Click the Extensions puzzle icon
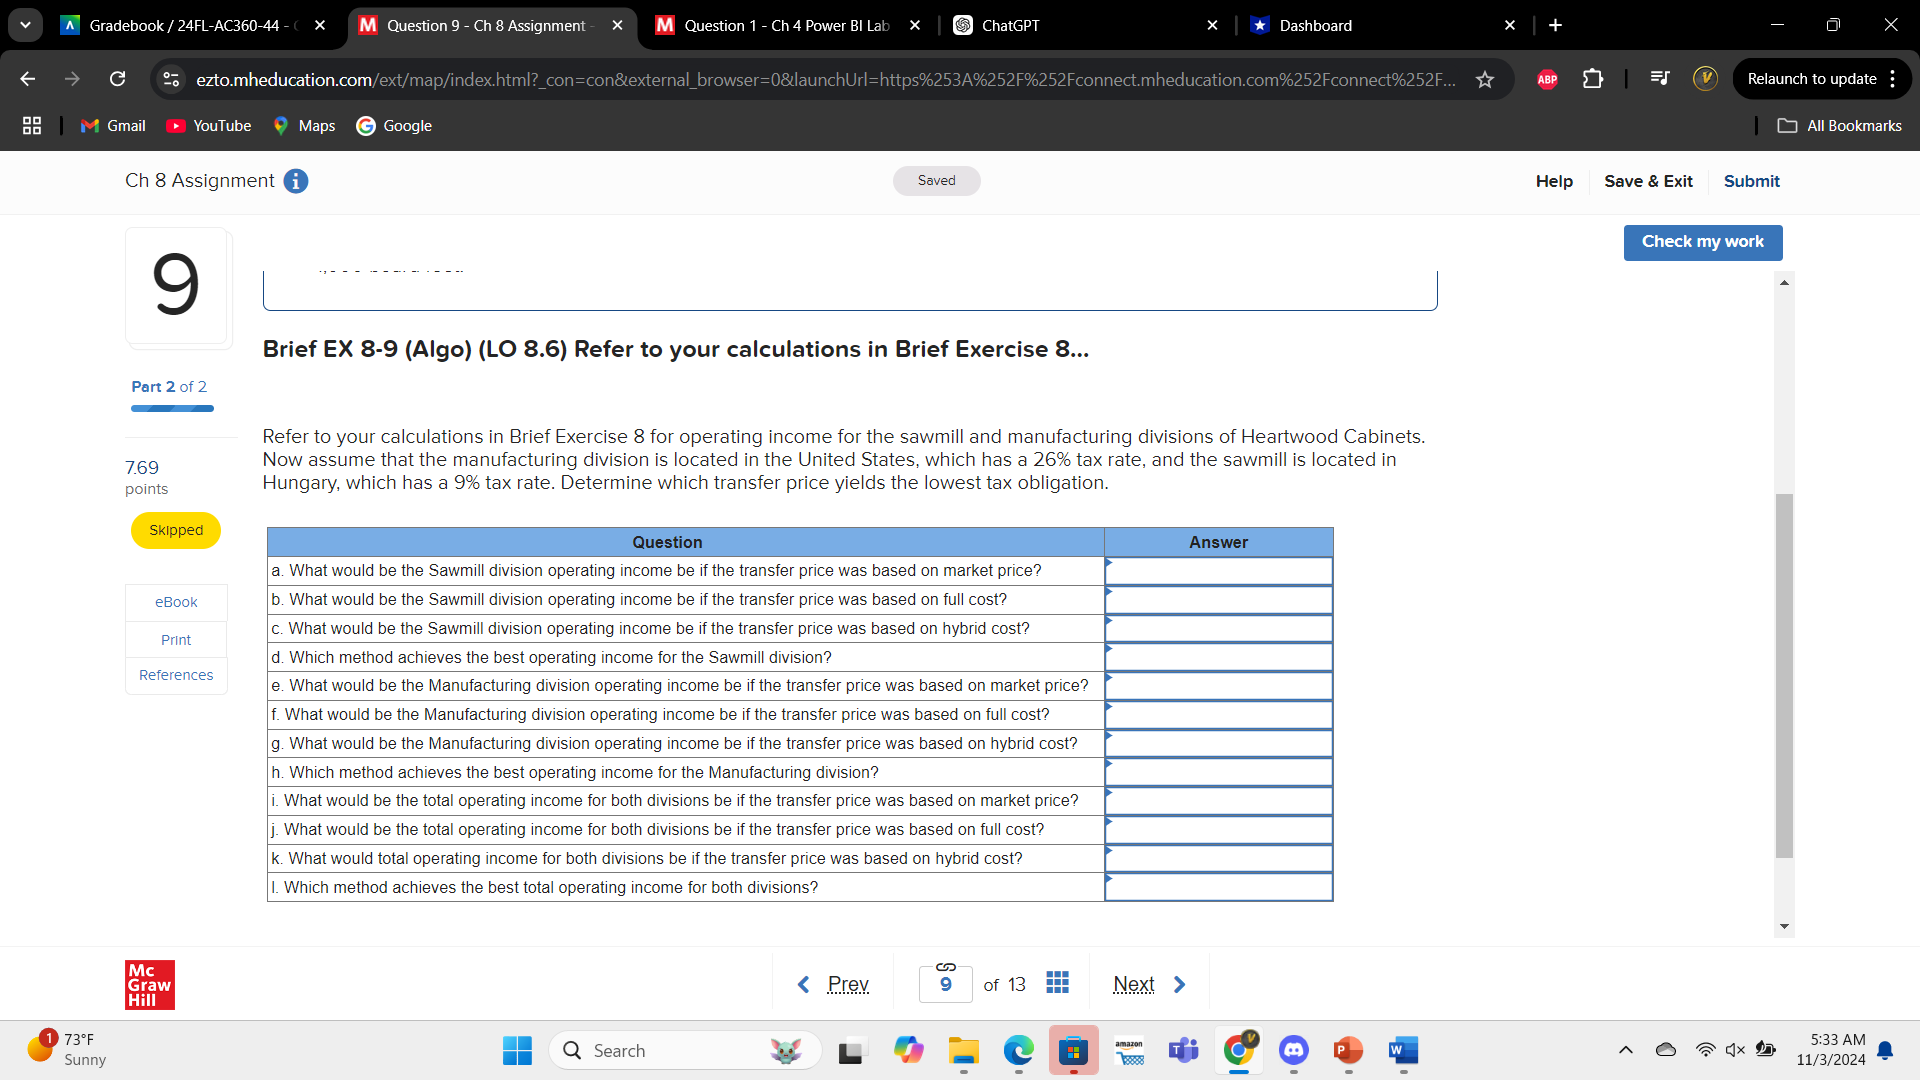This screenshot has width=1920, height=1080. pyautogui.click(x=1592, y=79)
